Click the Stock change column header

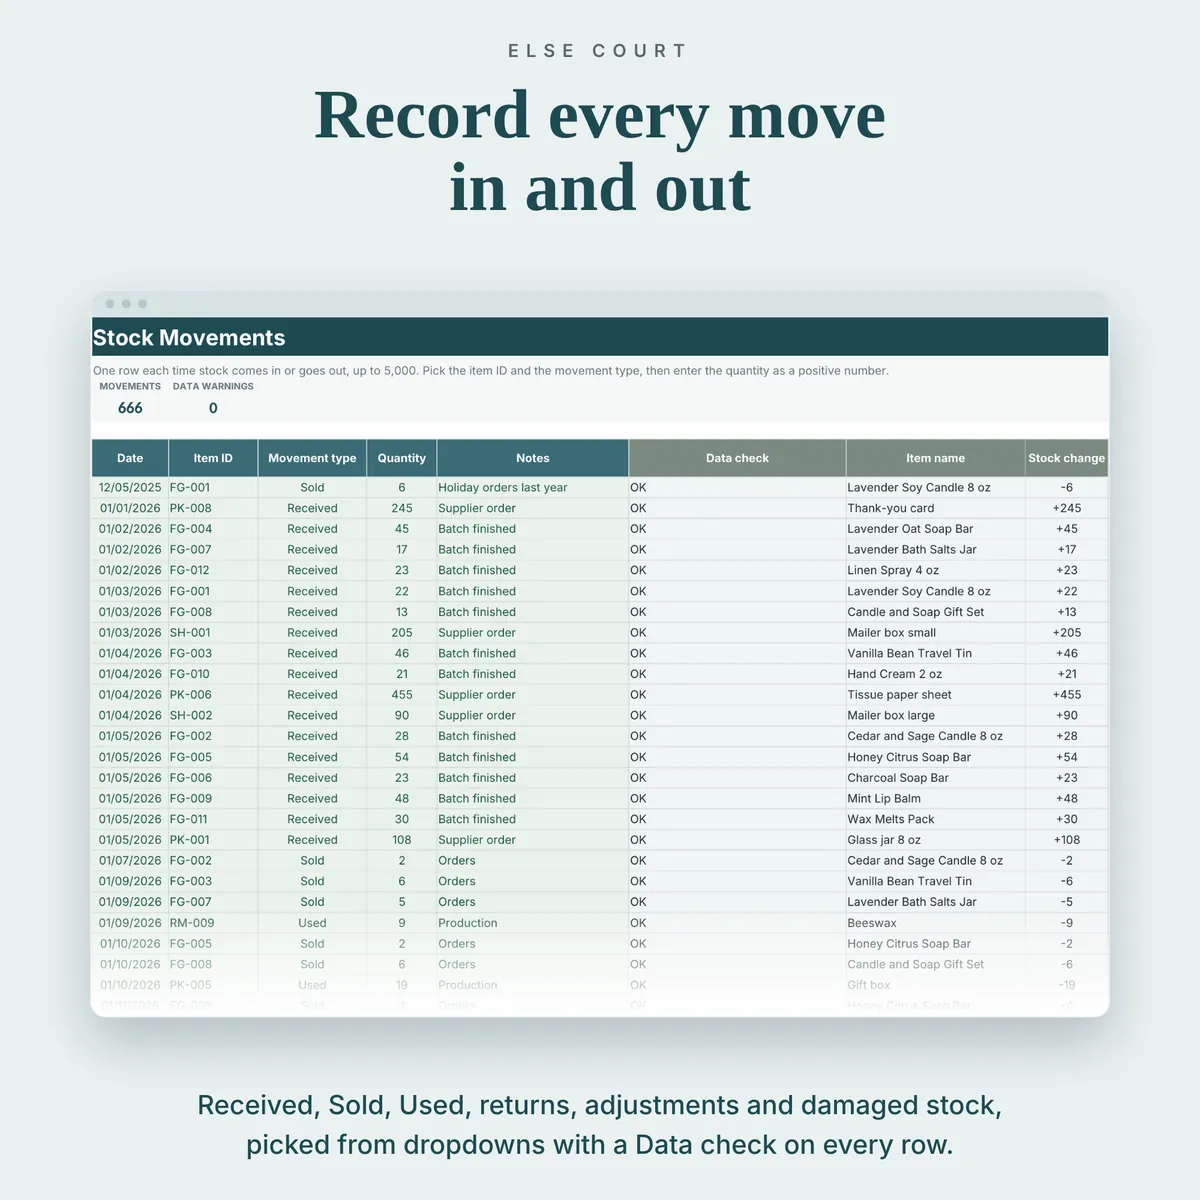(x=1067, y=458)
